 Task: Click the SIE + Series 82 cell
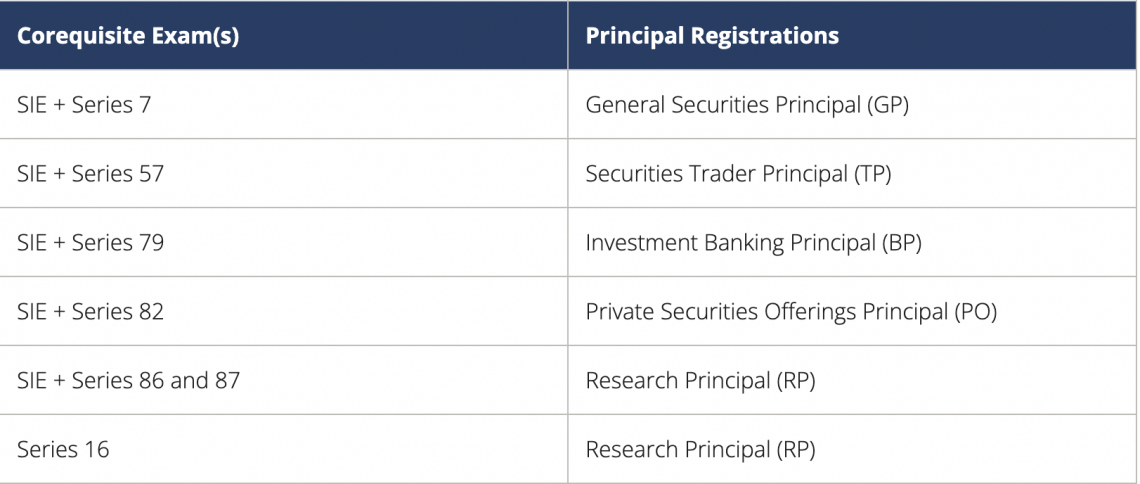tap(90, 312)
